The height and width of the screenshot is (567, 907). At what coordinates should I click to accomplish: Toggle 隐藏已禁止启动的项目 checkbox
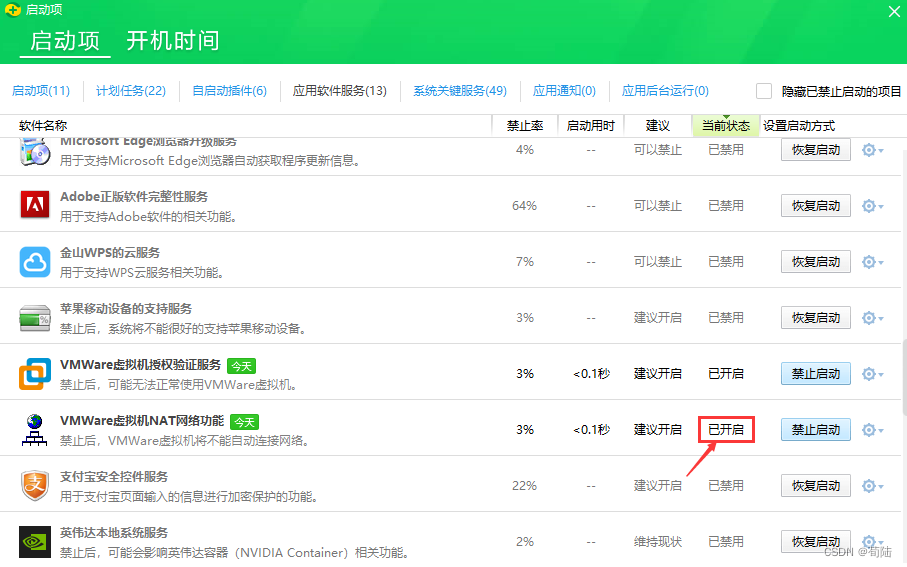click(x=764, y=91)
